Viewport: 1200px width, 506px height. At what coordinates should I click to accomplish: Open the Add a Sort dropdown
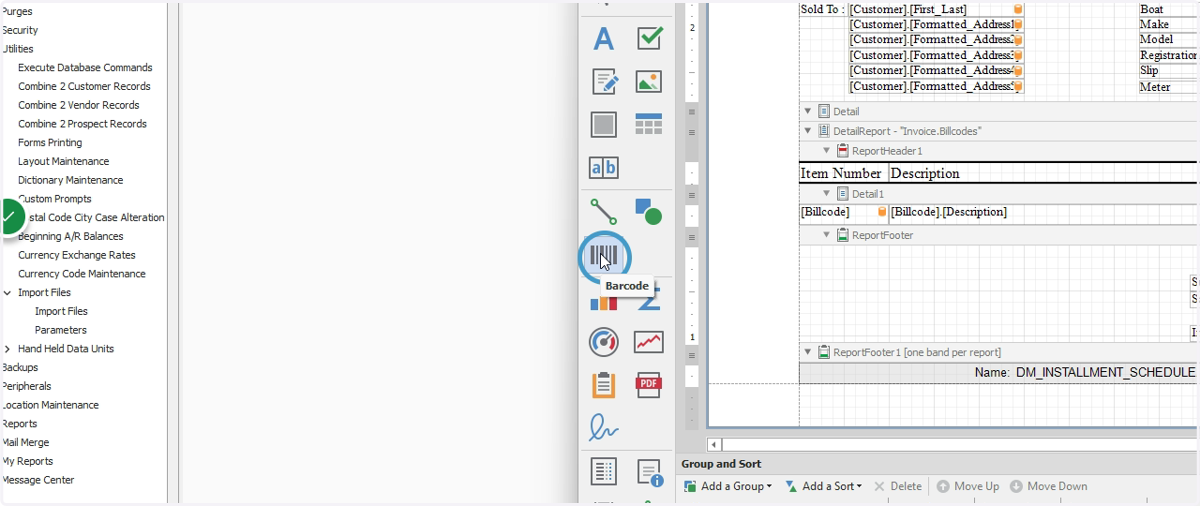pos(823,486)
